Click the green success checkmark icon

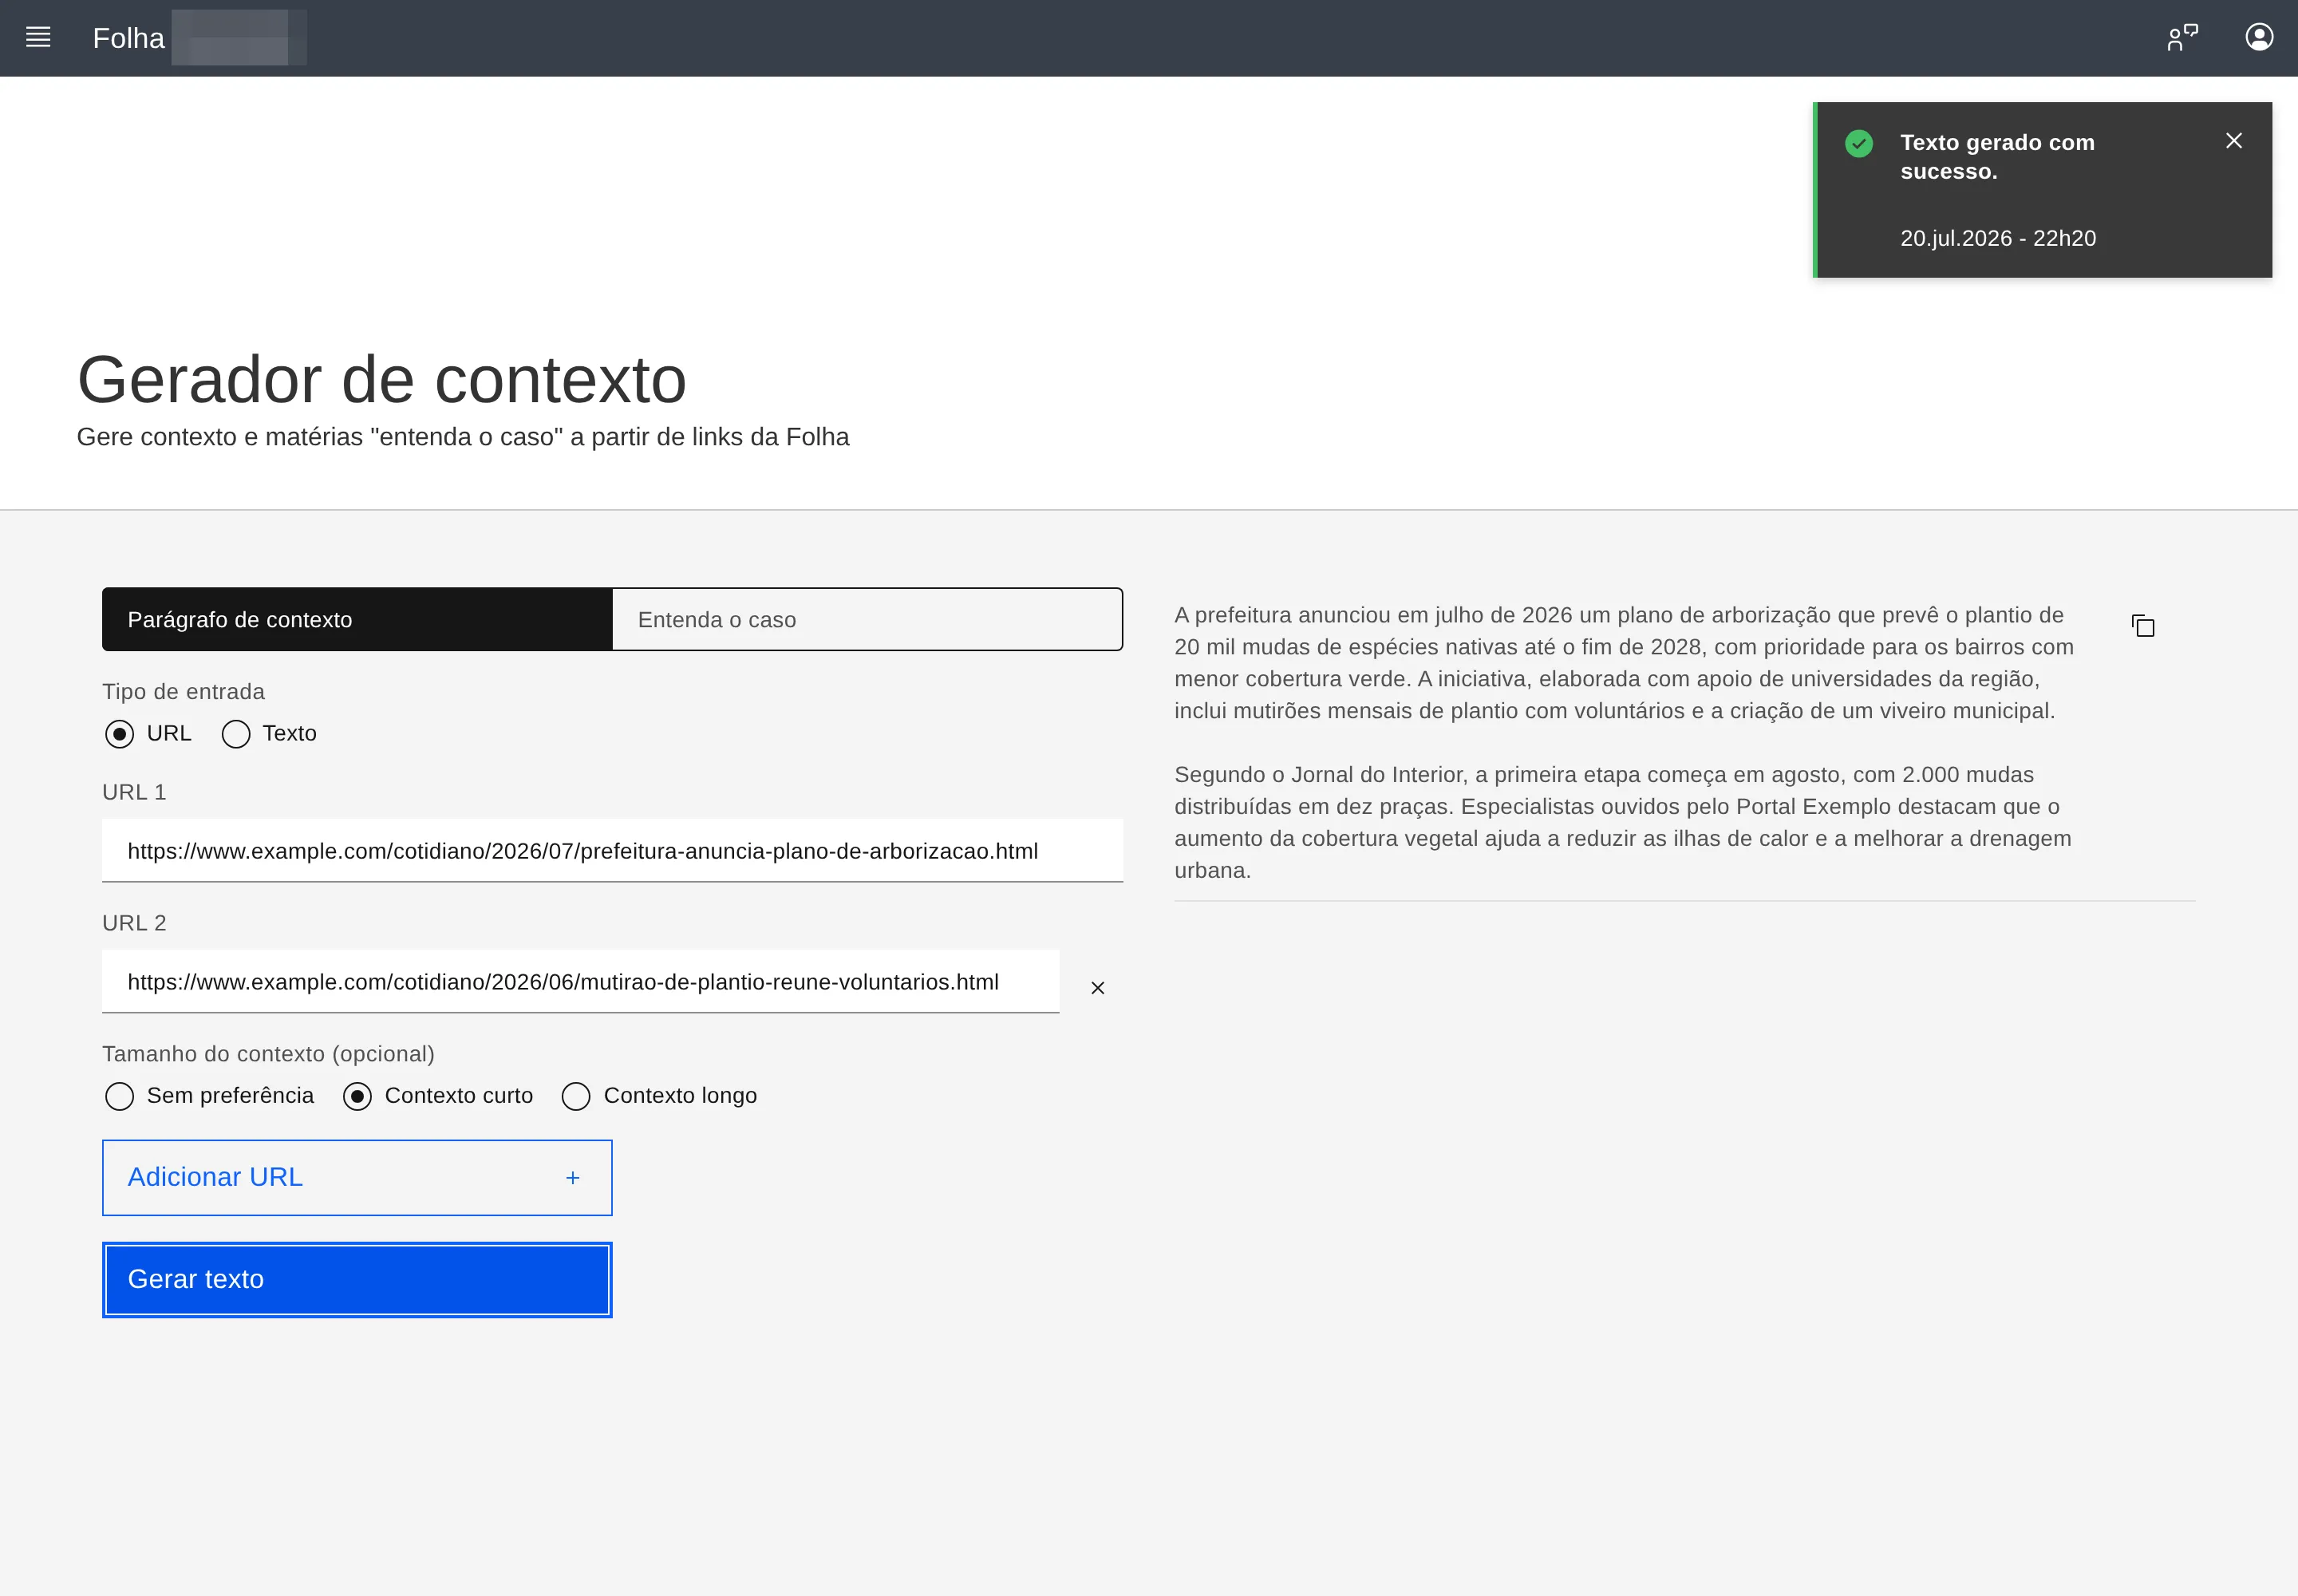tap(1858, 144)
